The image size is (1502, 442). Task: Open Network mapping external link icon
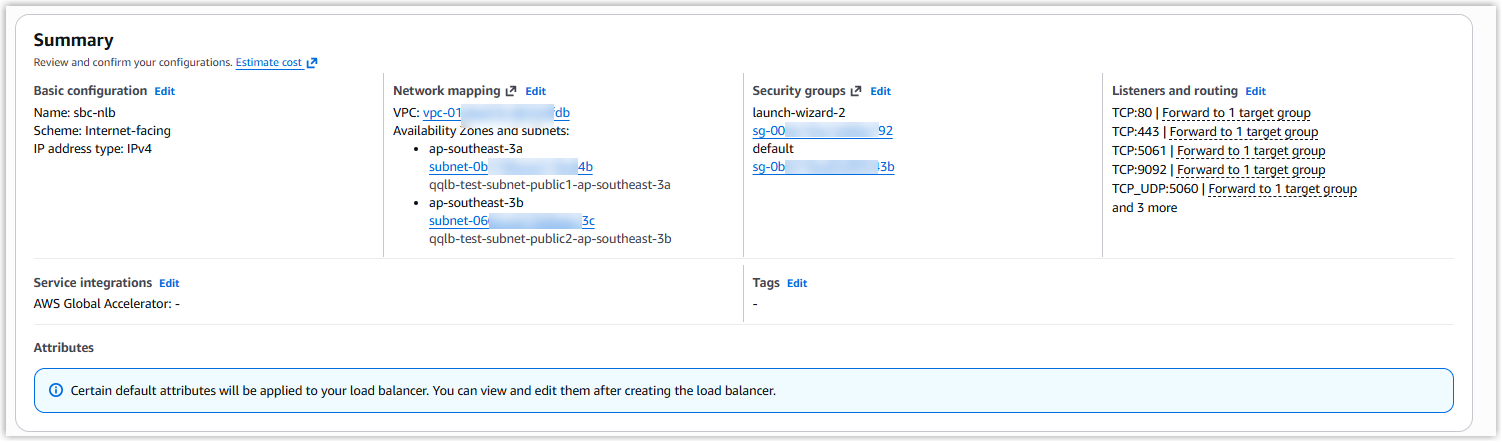pos(511,91)
